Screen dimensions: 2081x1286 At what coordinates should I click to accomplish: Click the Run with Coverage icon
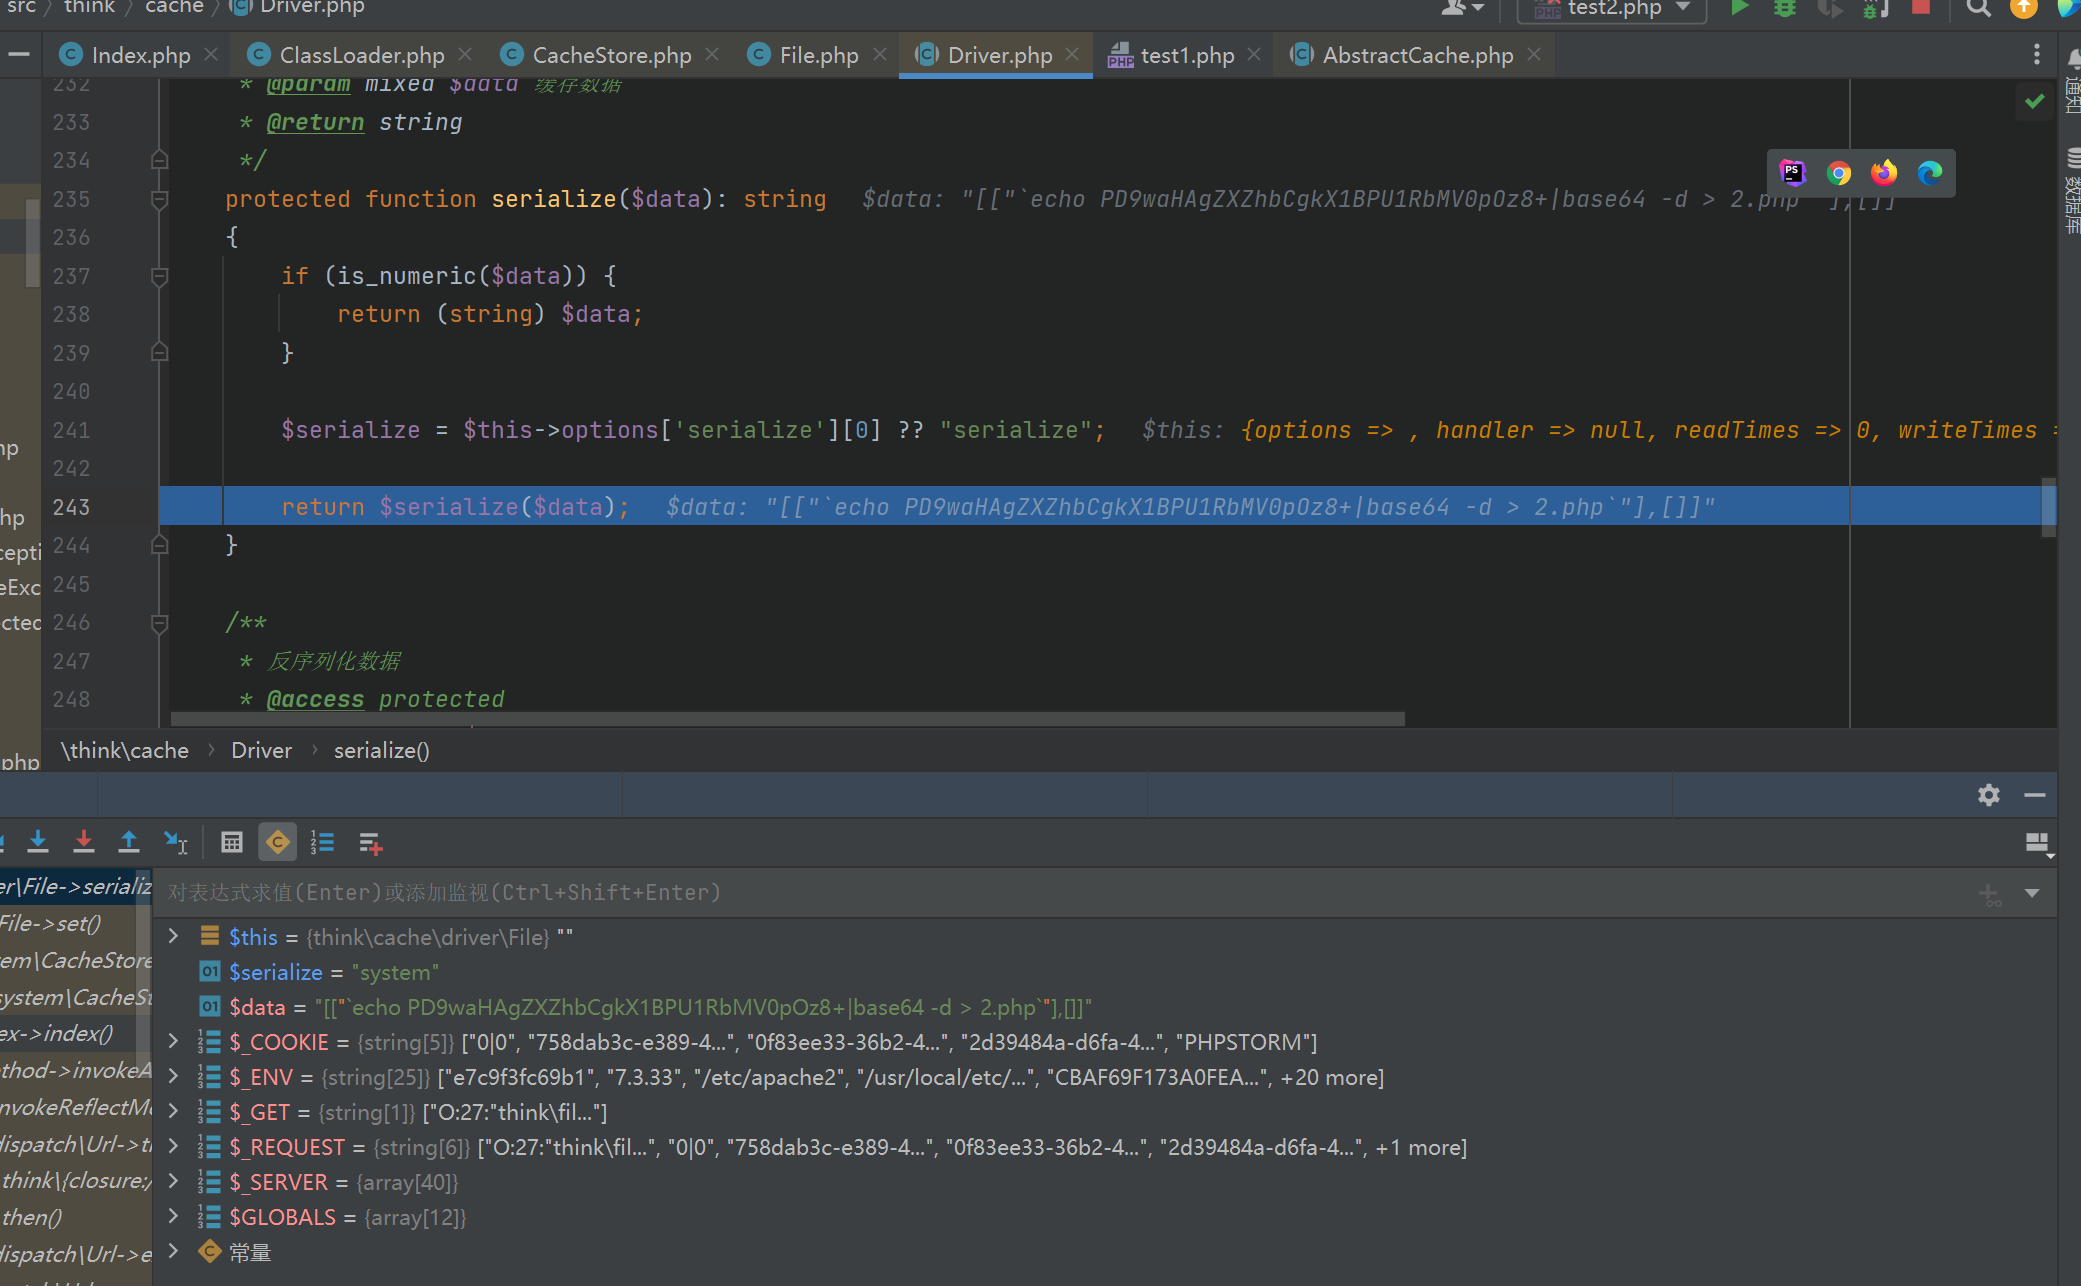(x=1830, y=8)
